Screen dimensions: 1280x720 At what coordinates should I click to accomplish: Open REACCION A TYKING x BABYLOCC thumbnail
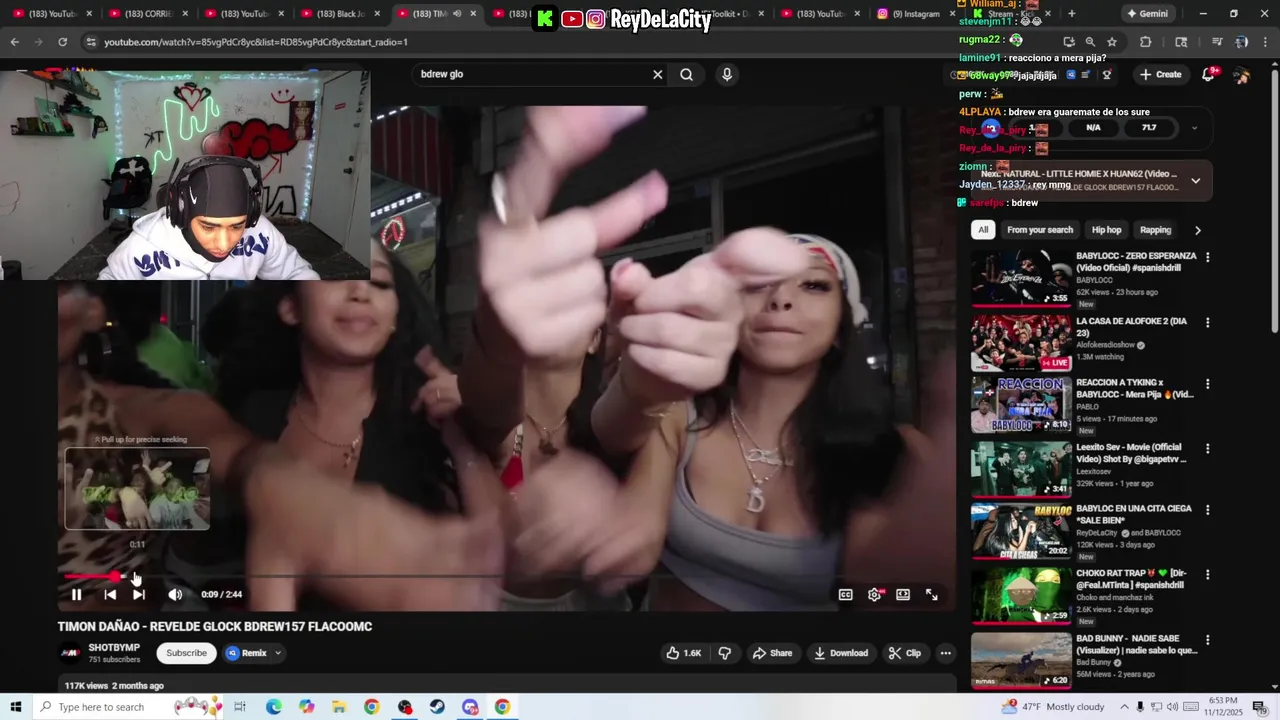pos(1021,404)
